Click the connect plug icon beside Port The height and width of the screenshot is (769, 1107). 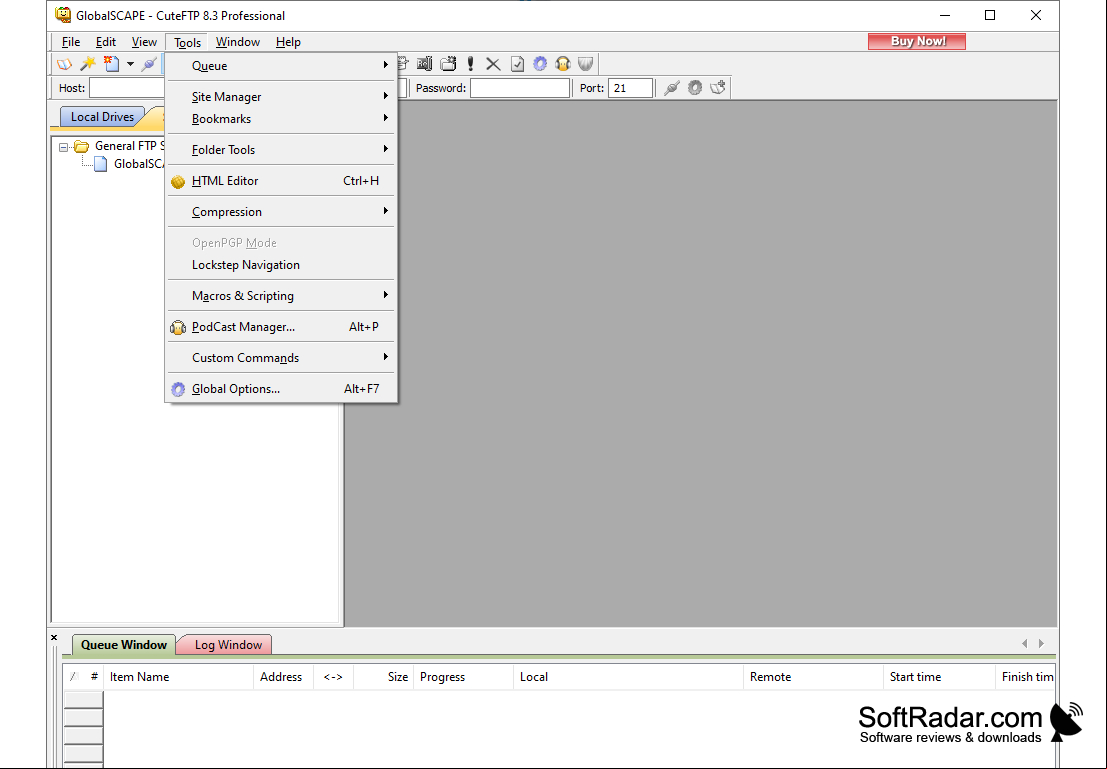(672, 88)
